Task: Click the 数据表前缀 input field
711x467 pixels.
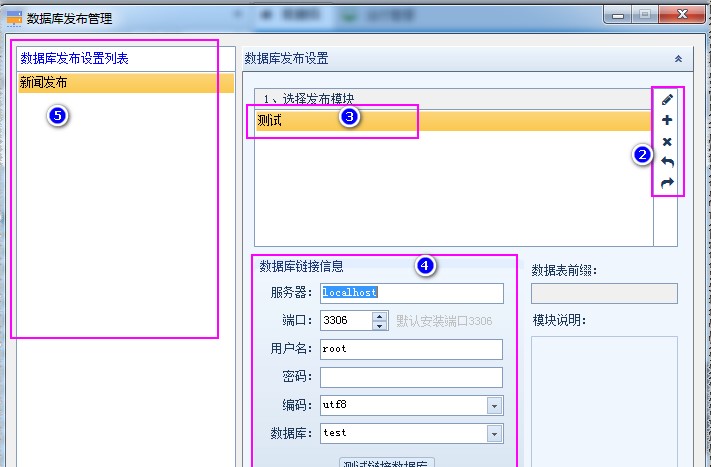Action: pyautogui.click(x=604, y=293)
